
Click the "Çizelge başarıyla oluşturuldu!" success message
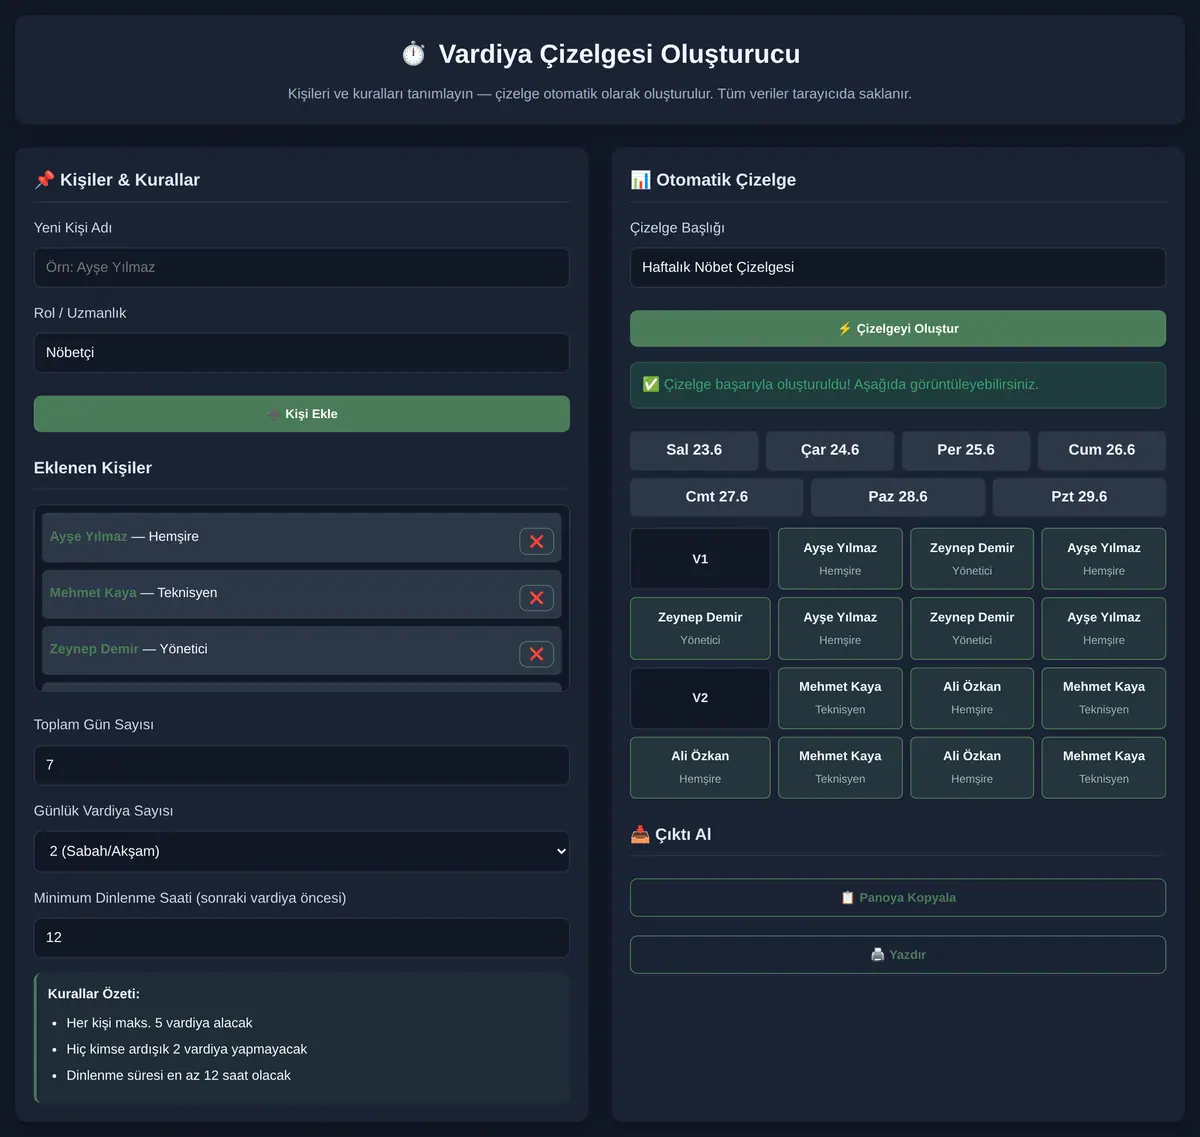898,385
